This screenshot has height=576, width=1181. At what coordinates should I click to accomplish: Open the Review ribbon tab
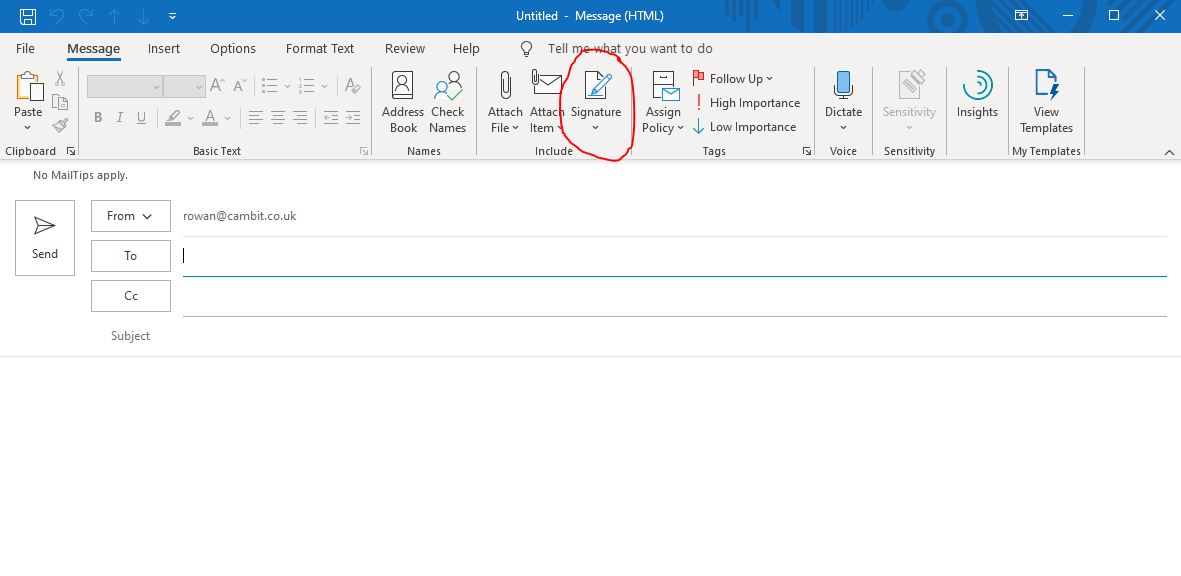pyautogui.click(x=404, y=48)
